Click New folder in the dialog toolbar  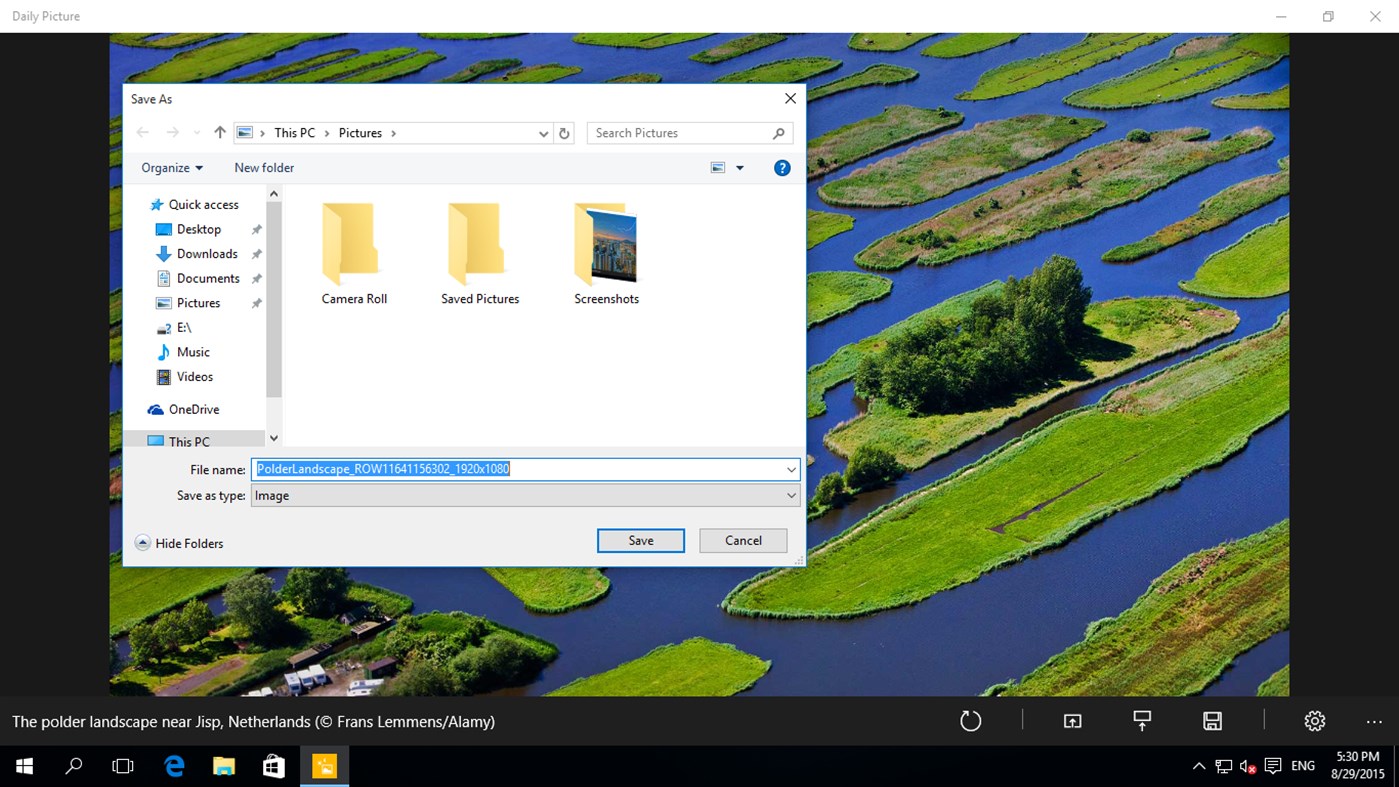(x=263, y=167)
